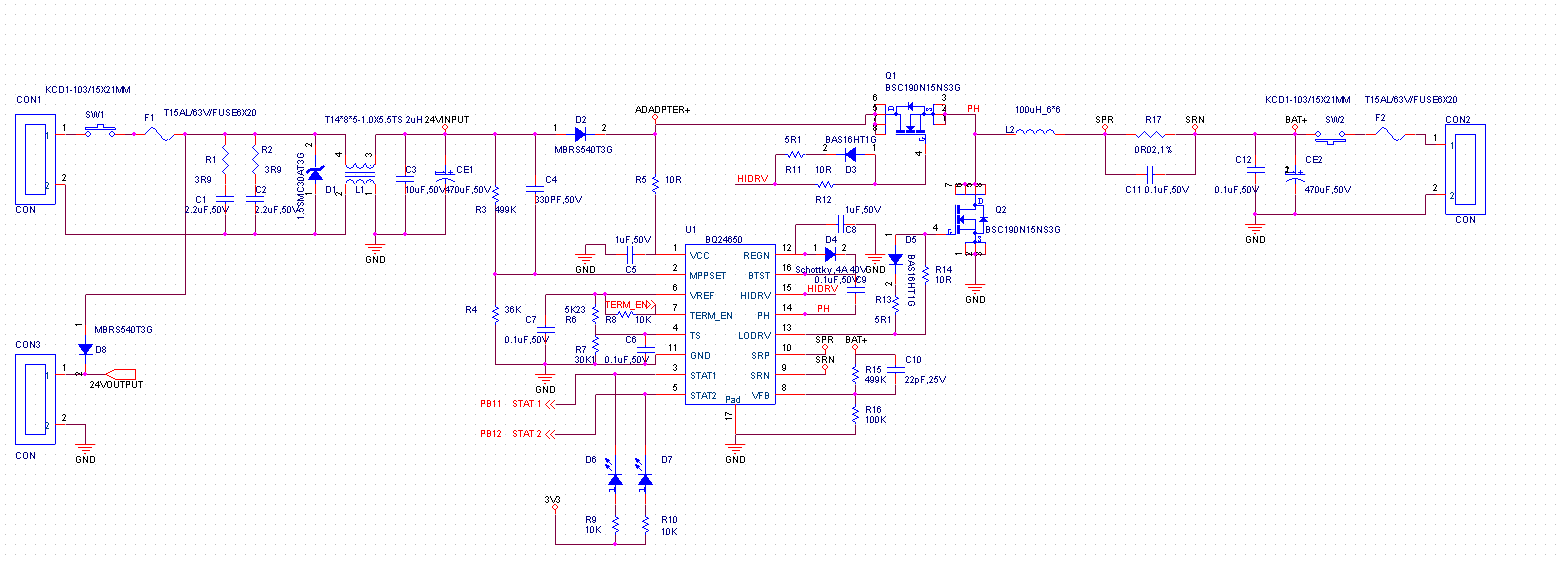
Task: Click the VFB pin name
Action: 762,395
